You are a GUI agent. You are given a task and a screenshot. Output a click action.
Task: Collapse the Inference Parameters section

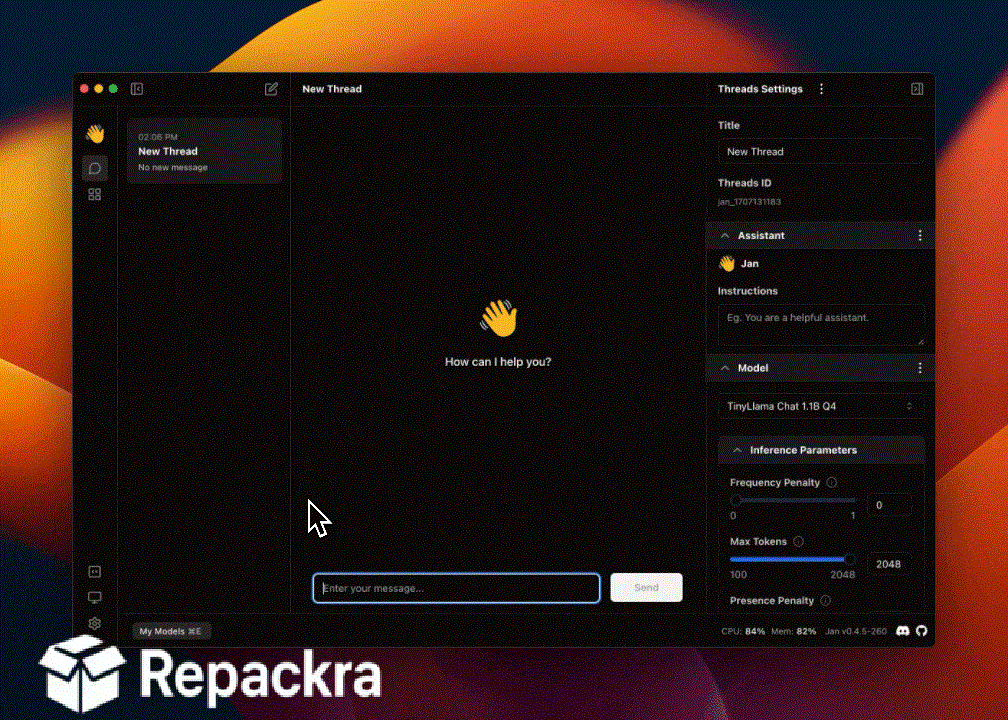click(737, 451)
